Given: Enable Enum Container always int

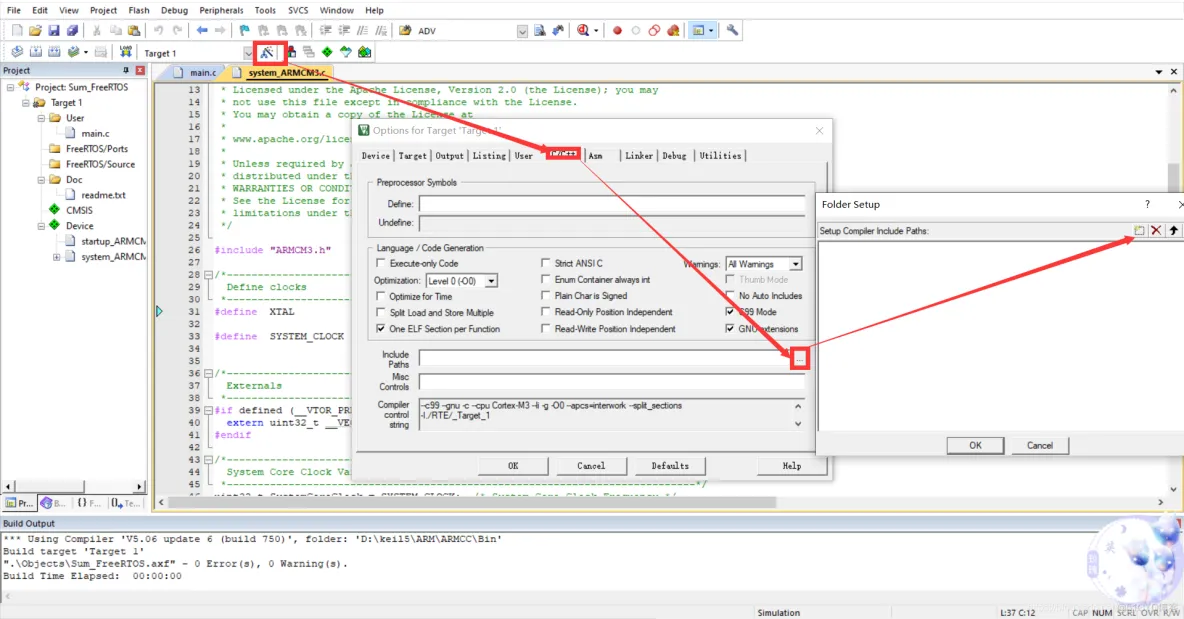Looking at the screenshot, I should tap(545, 279).
